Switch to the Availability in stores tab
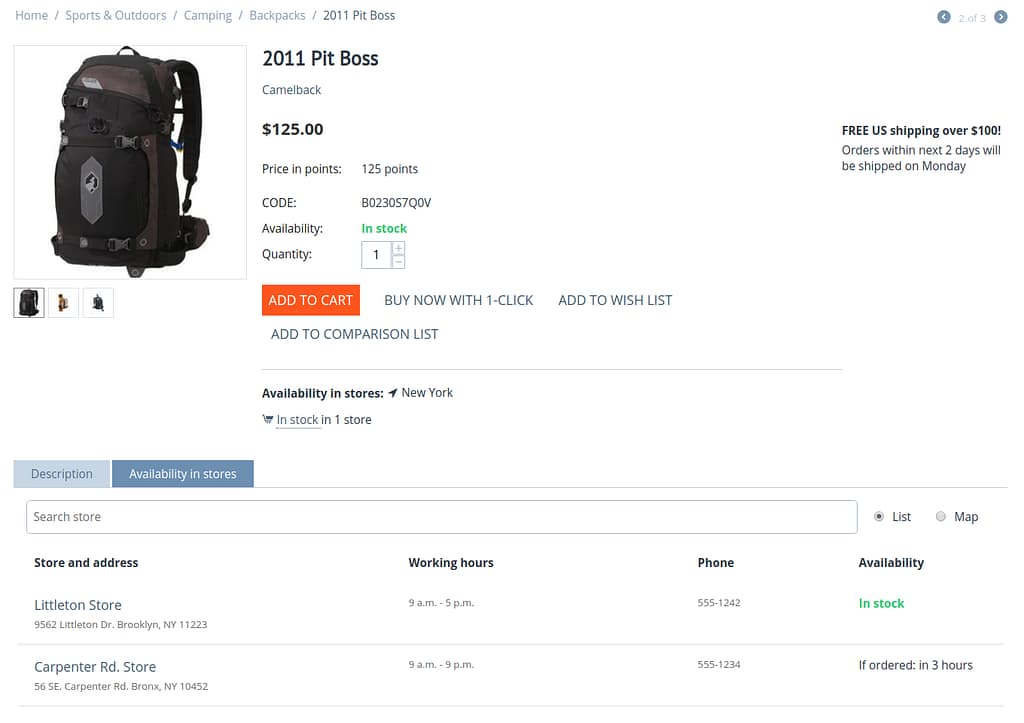The height and width of the screenshot is (723, 1024). coord(183,473)
